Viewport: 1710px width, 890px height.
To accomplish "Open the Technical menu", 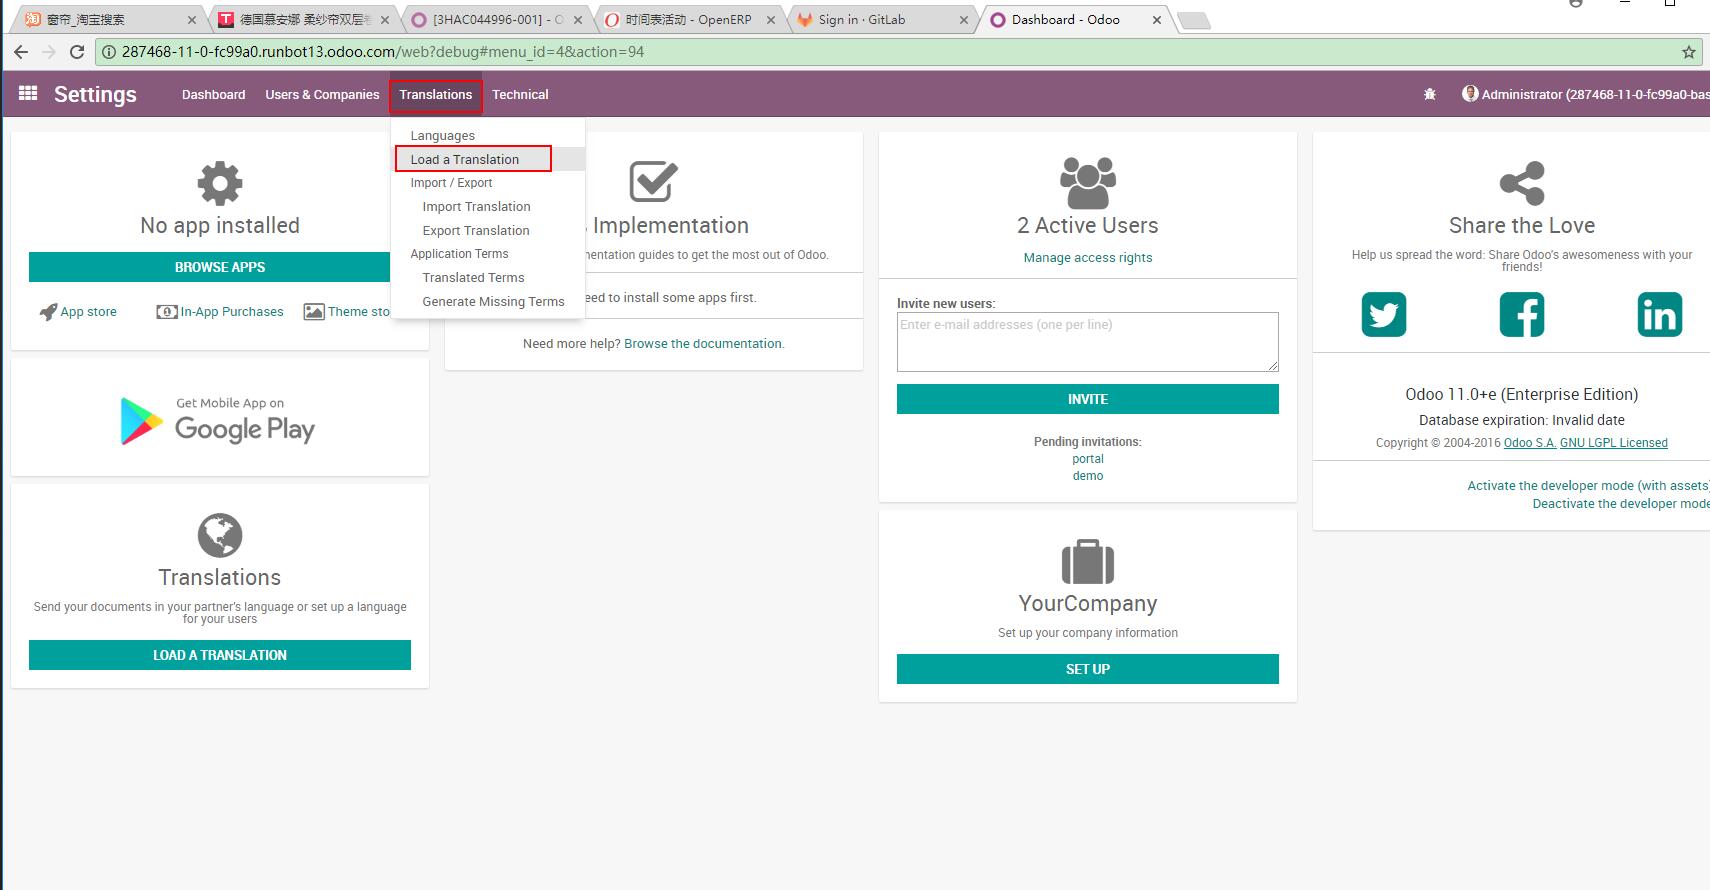I will coord(520,94).
